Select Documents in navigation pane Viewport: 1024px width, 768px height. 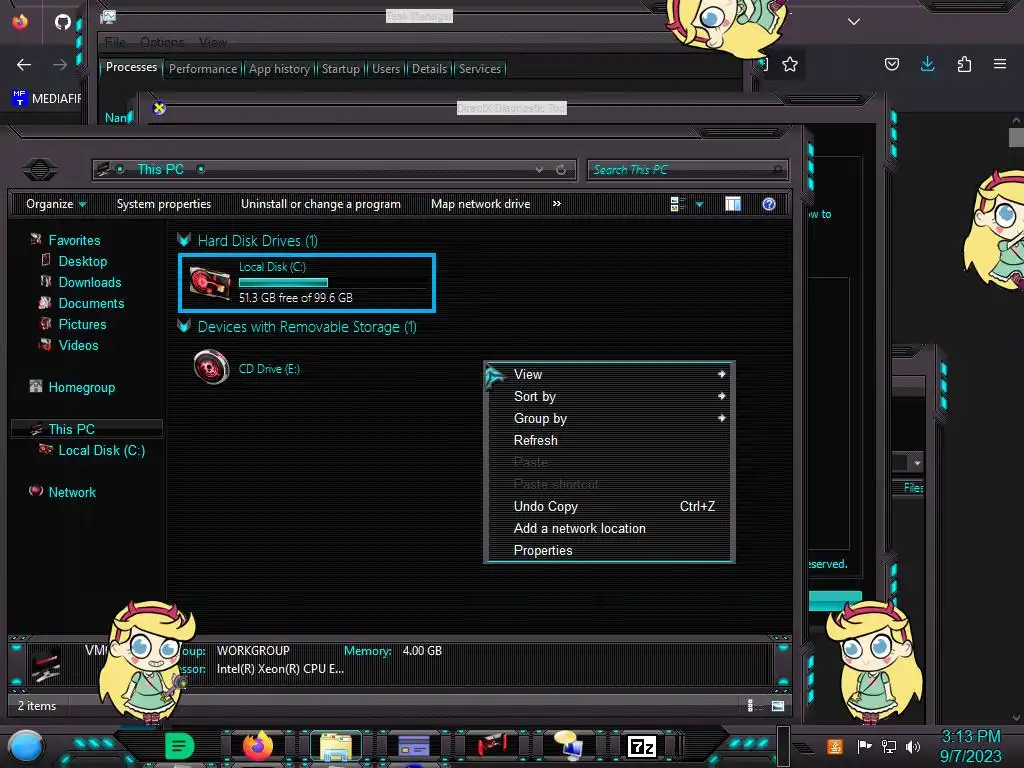pyautogui.click(x=91, y=303)
